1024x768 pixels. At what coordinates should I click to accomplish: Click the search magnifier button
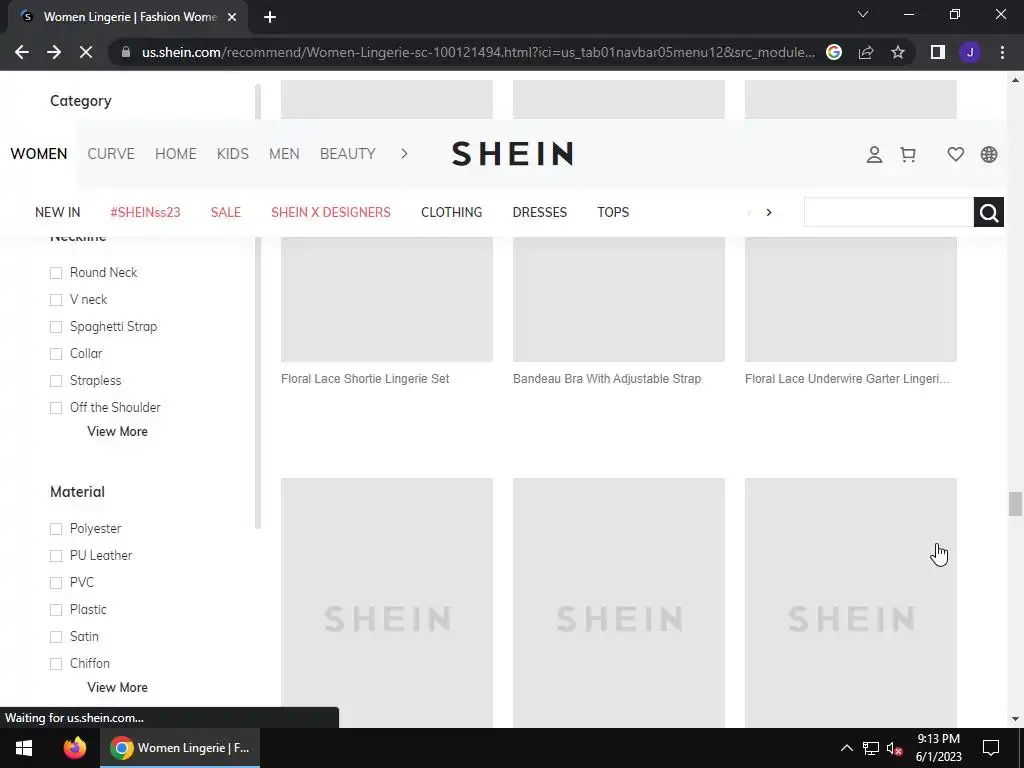[989, 212]
